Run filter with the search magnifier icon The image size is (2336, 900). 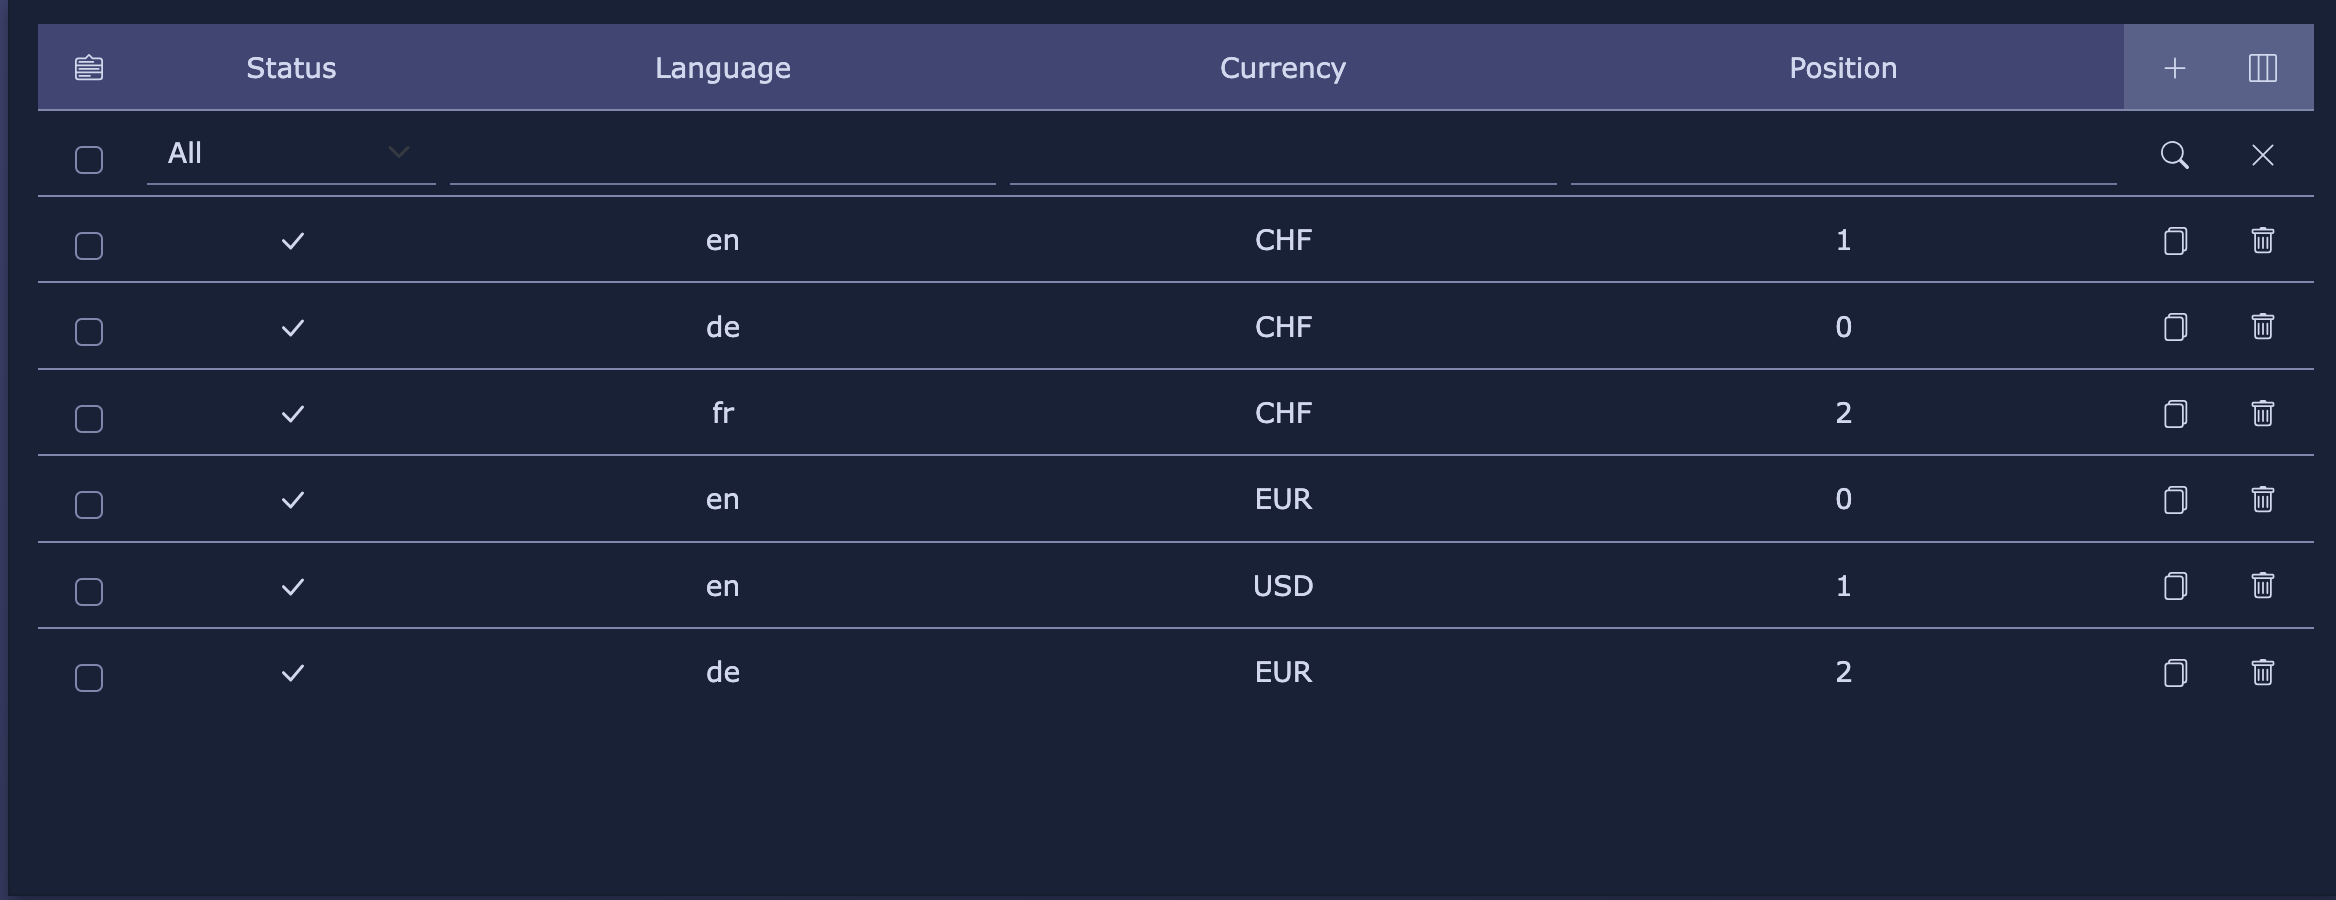coord(2175,155)
